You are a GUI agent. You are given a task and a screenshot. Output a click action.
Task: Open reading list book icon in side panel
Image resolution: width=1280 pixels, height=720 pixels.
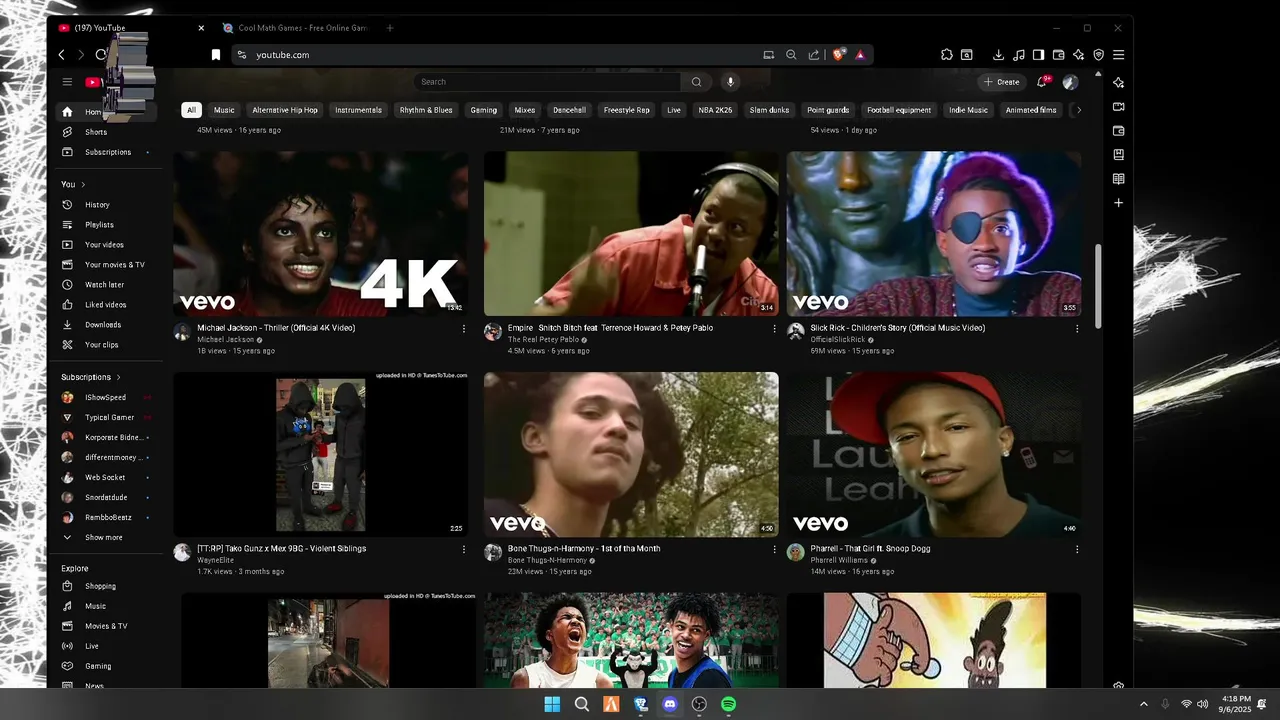(x=1118, y=179)
